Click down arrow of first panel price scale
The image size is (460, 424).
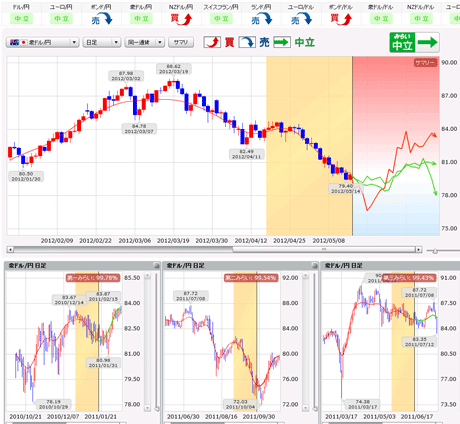pos(147,407)
